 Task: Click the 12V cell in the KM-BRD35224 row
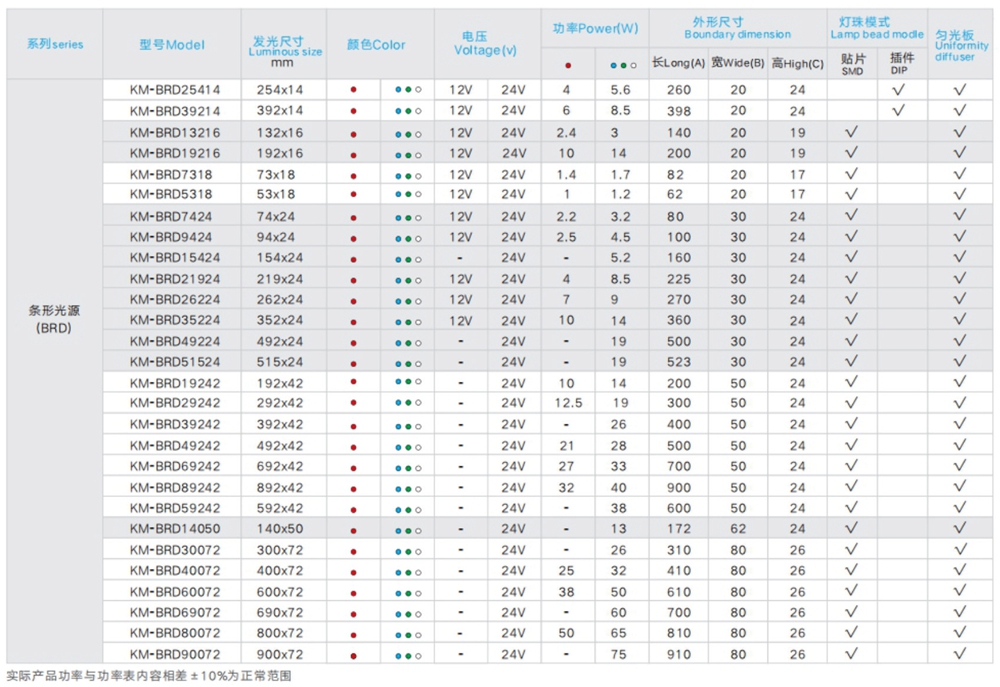pos(460,320)
